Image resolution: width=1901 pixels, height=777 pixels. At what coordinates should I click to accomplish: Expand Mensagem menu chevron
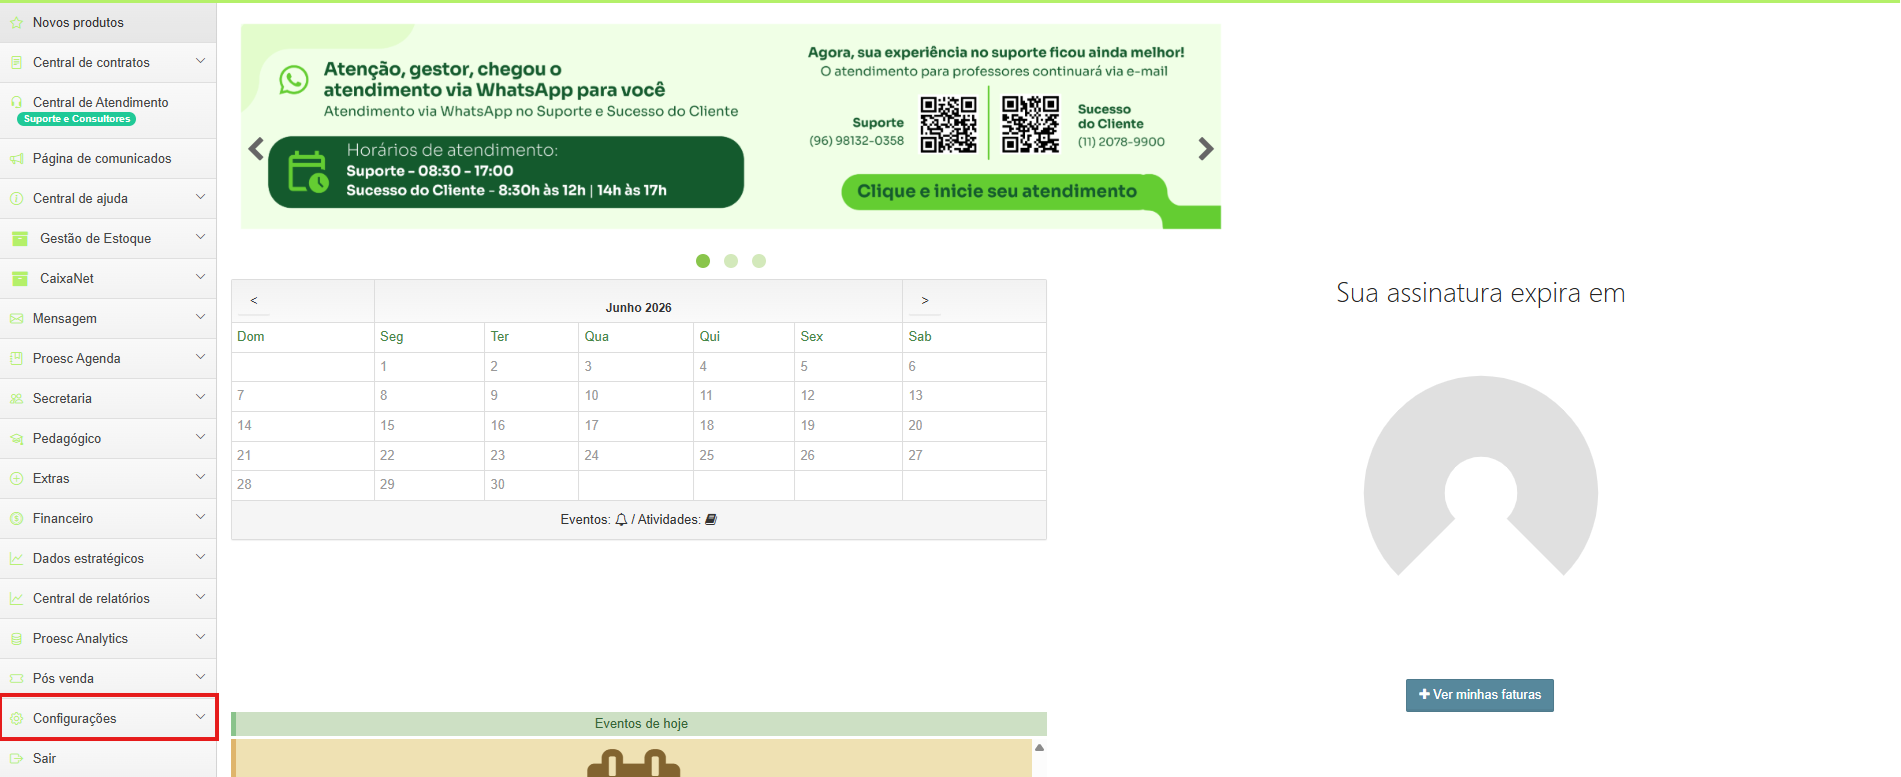click(200, 317)
